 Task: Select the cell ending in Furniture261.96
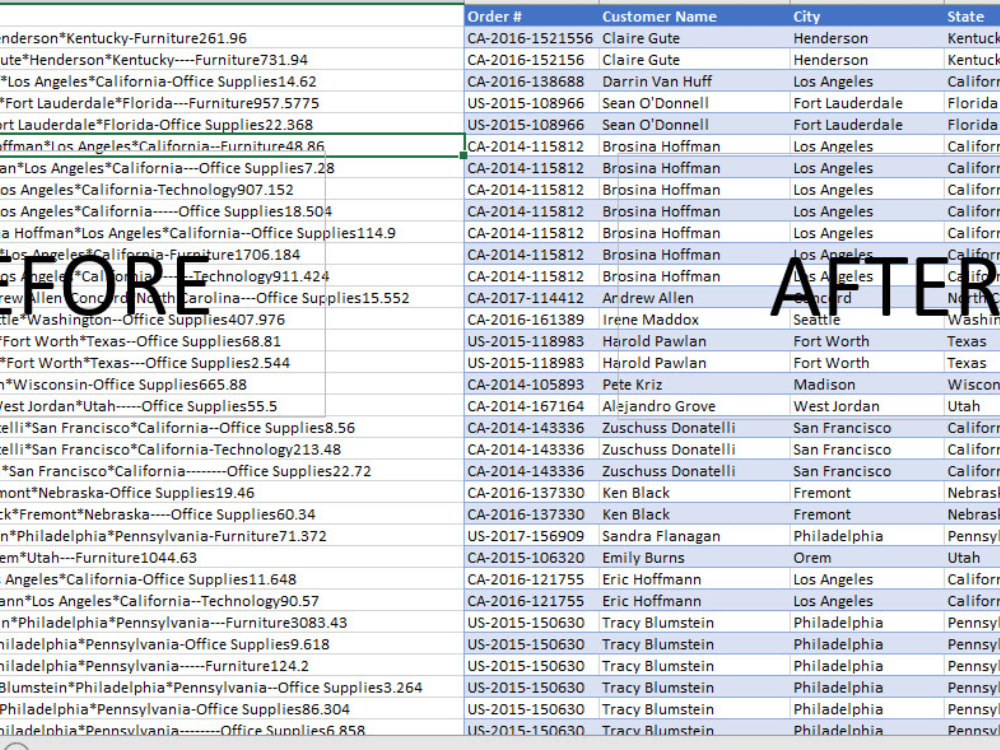[232, 38]
